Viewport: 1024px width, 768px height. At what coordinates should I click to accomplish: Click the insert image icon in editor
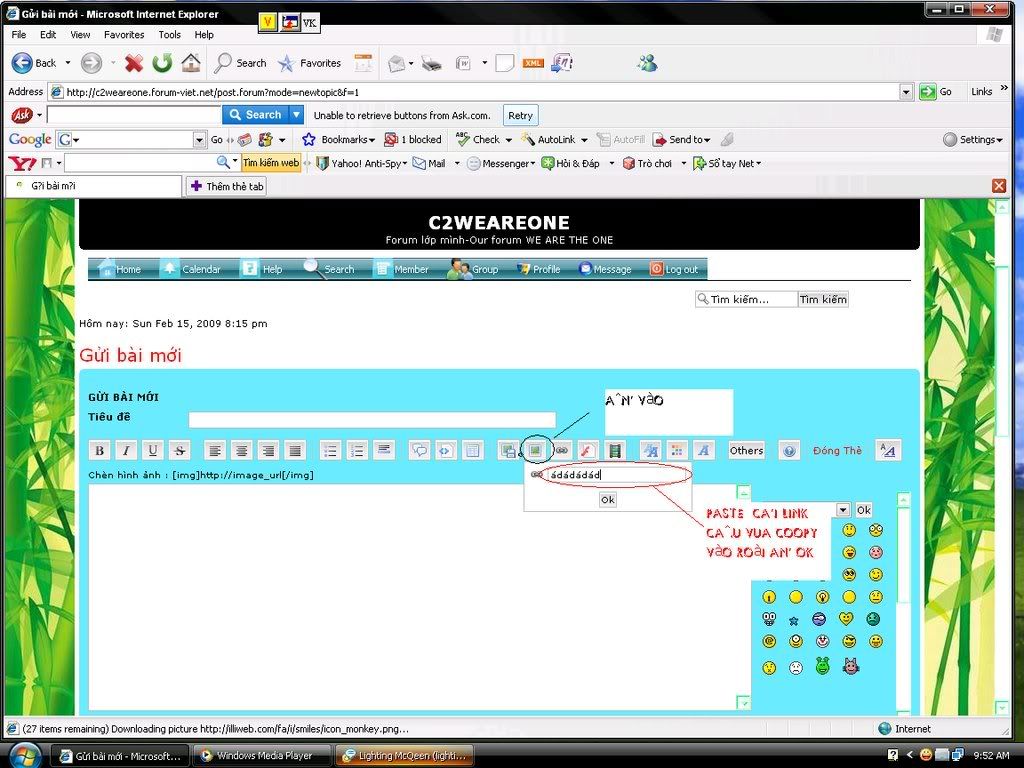[x=536, y=450]
